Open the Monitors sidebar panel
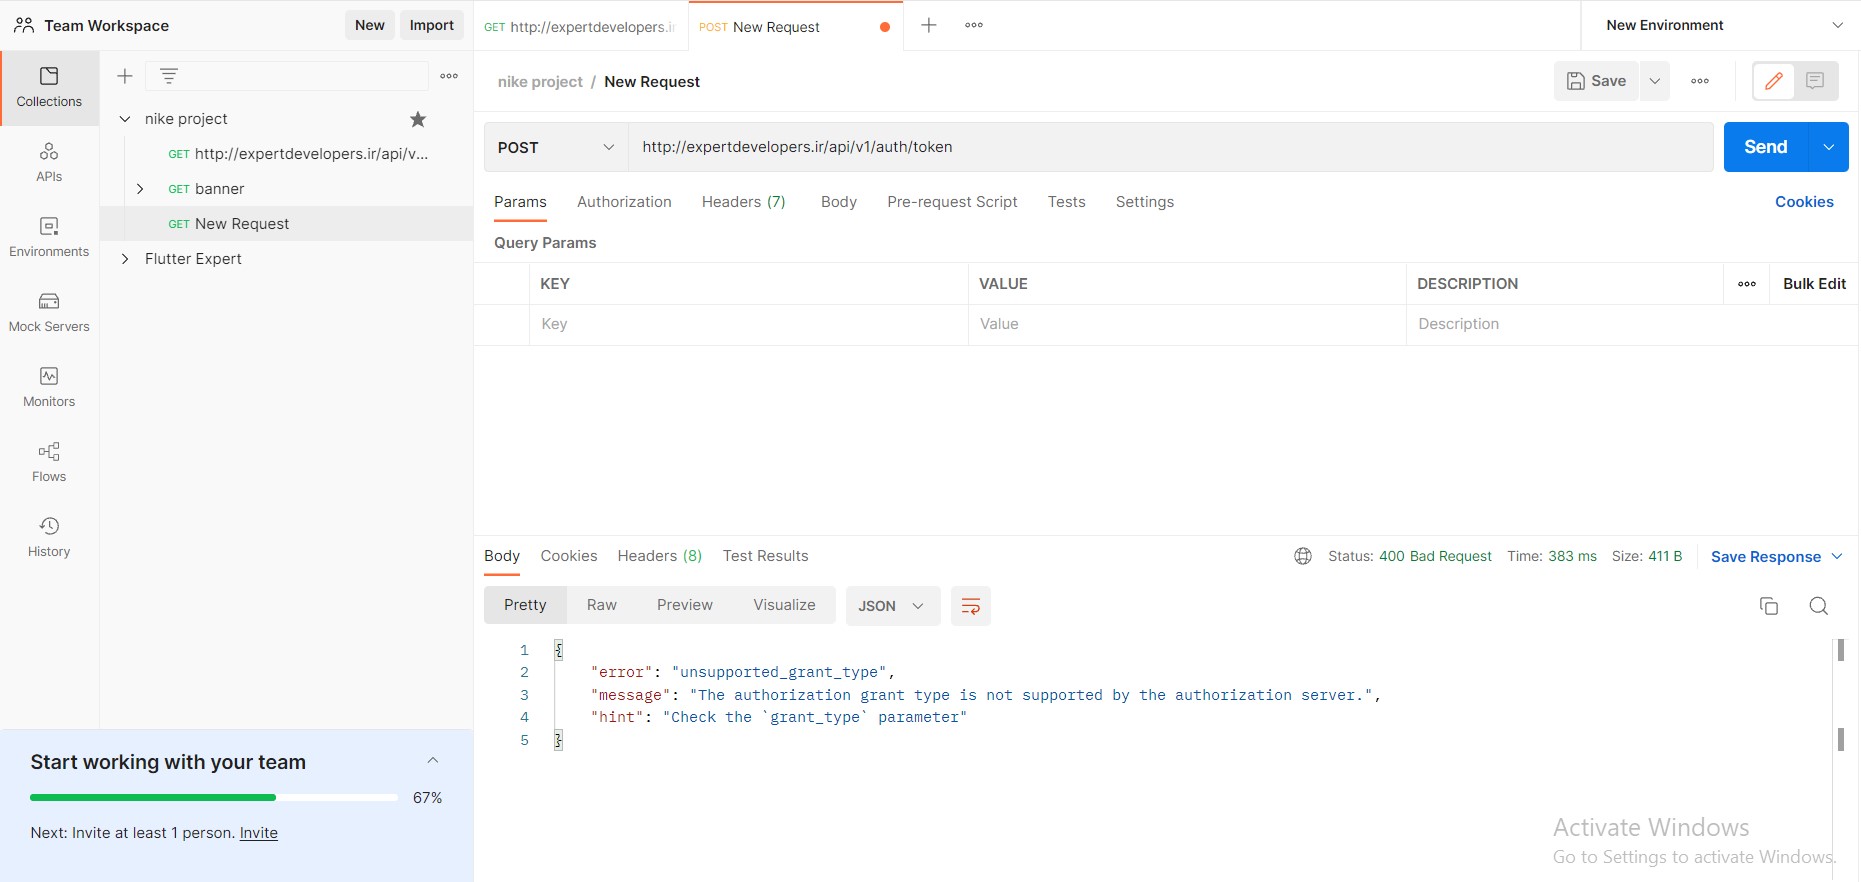This screenshot has width=1861, height=882. [x=49, y=388]
